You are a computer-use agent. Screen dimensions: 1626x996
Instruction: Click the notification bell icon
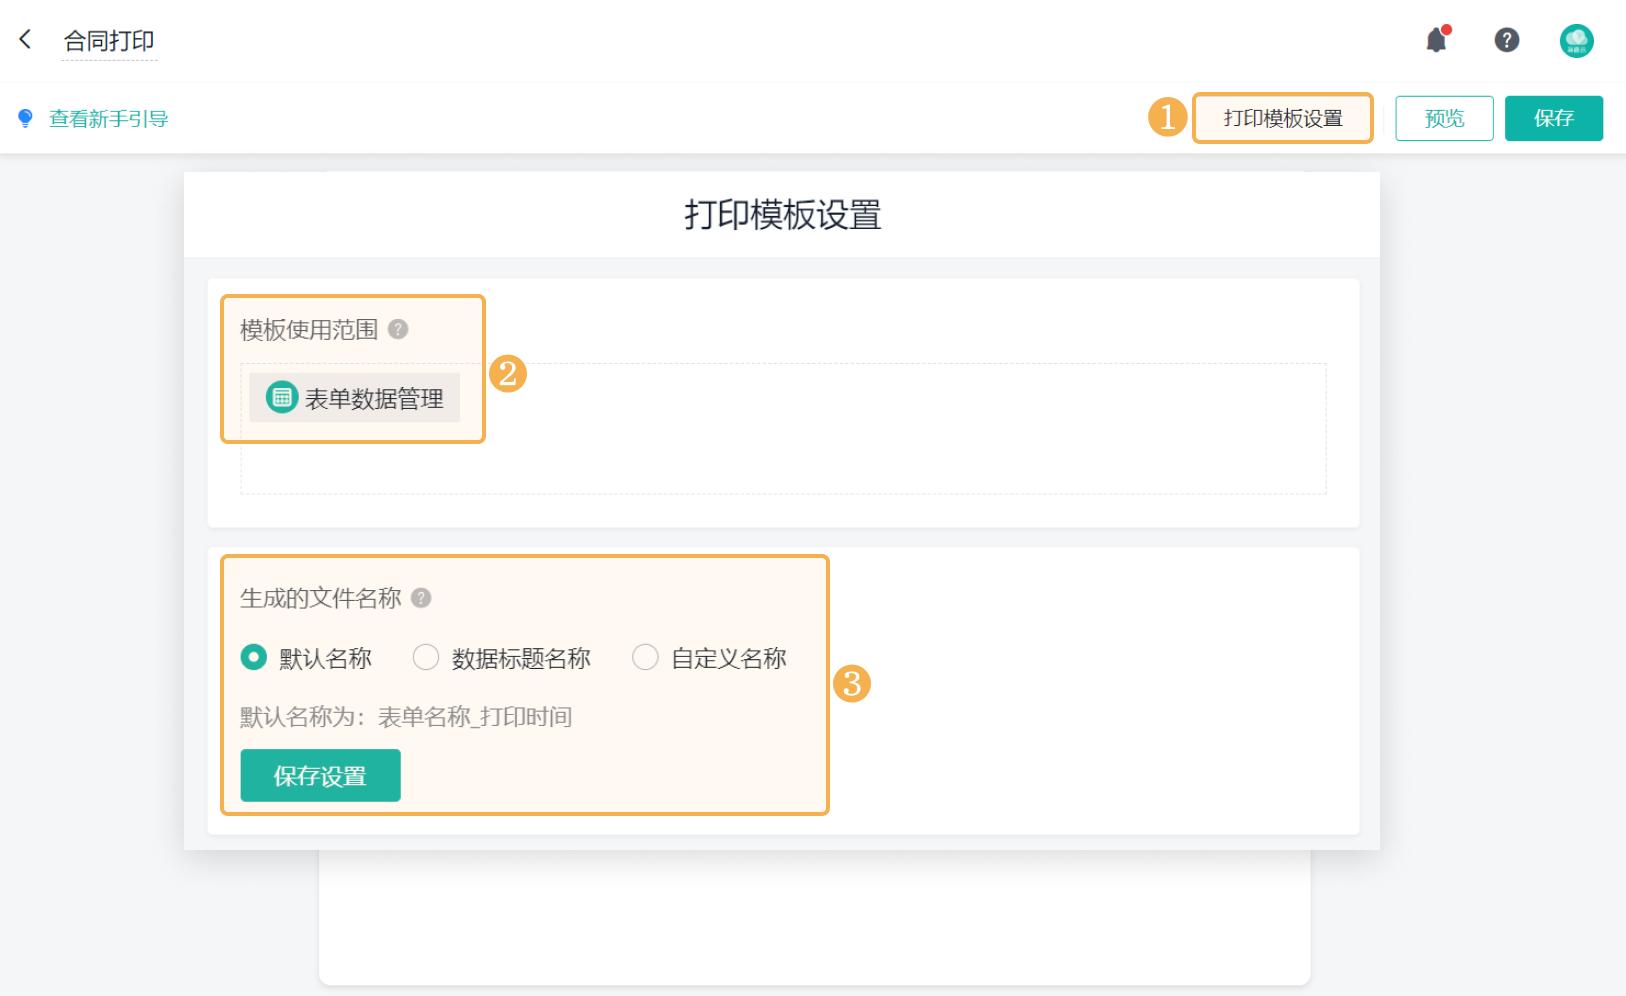point(1437,41)
